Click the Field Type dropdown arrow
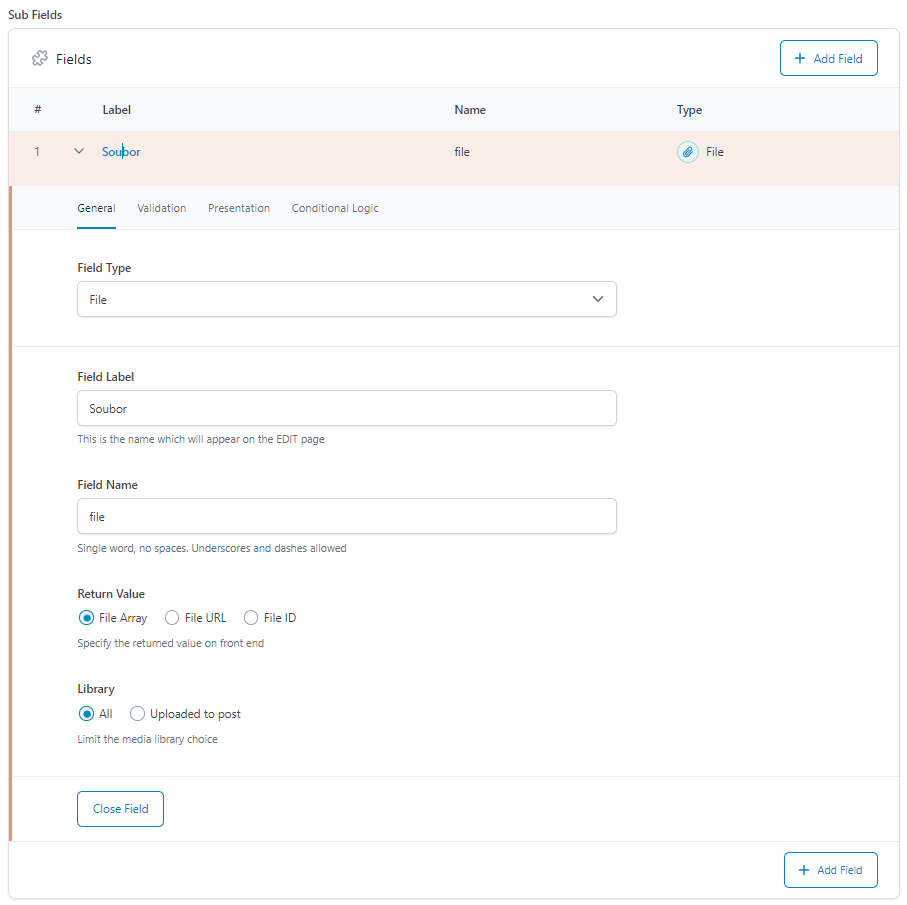The image size is (907, 905). 598,299
